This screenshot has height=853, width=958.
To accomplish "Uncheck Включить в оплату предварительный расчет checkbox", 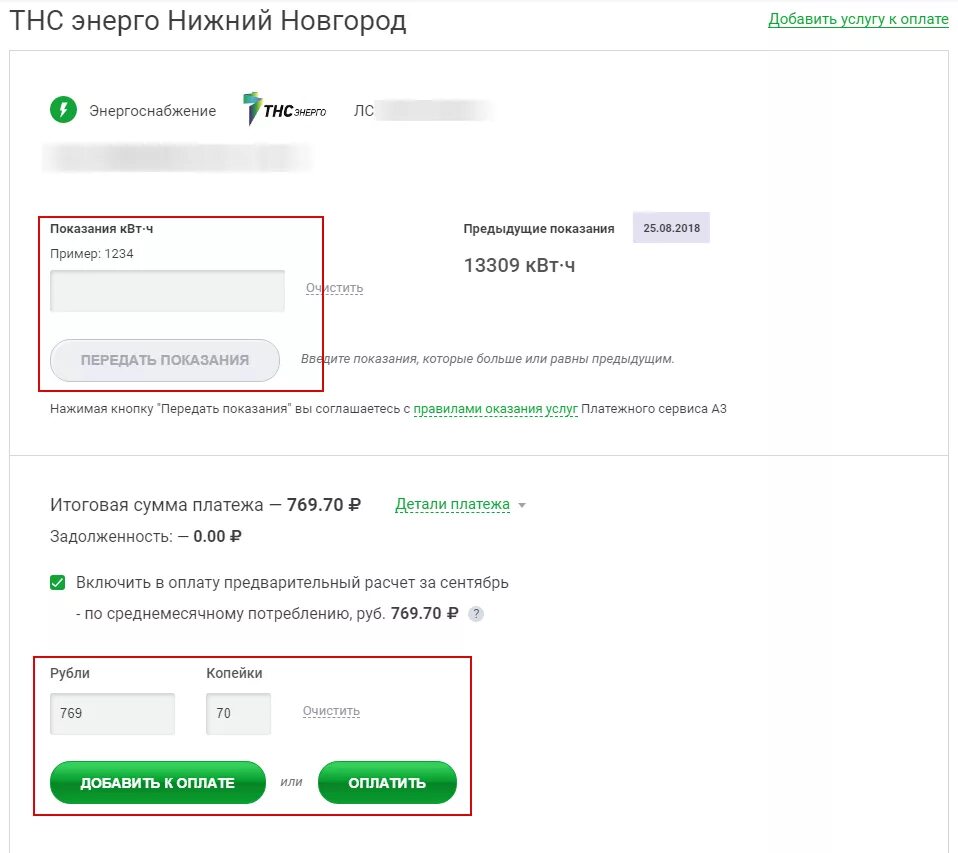I will click(x=57, y=582).
